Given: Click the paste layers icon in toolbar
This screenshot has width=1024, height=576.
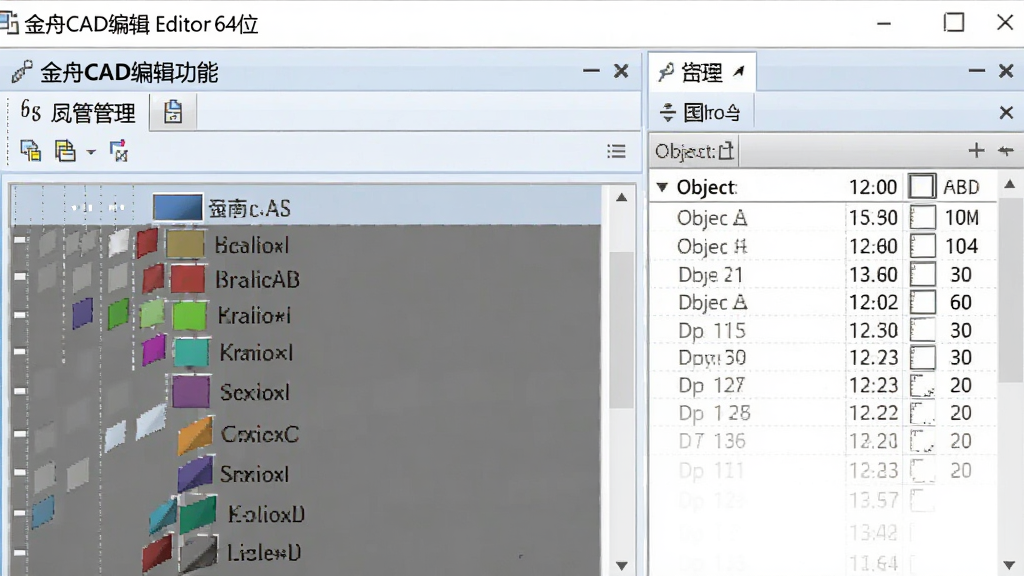Looking at the screenshot, I should (x=65, y=151).
